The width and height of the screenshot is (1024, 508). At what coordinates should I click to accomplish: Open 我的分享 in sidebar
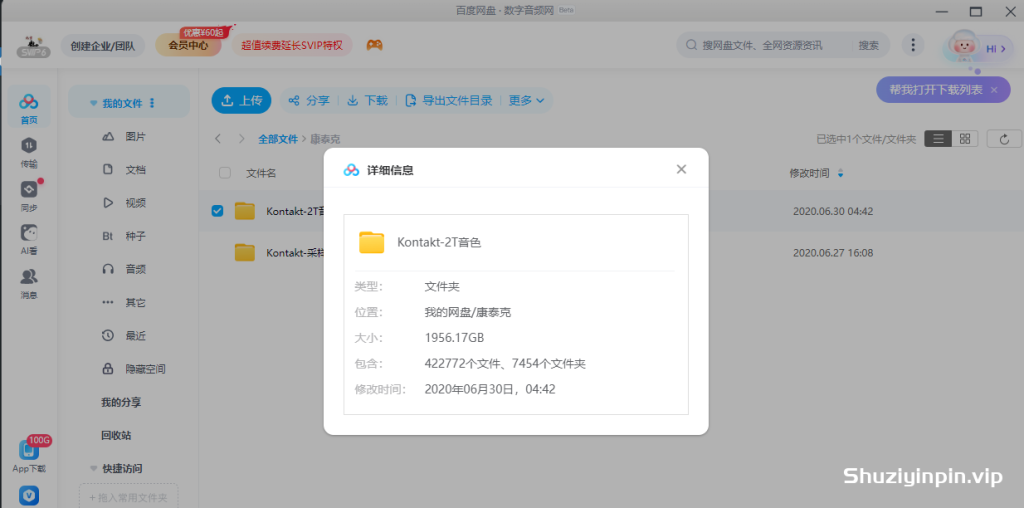coord(121,402)
